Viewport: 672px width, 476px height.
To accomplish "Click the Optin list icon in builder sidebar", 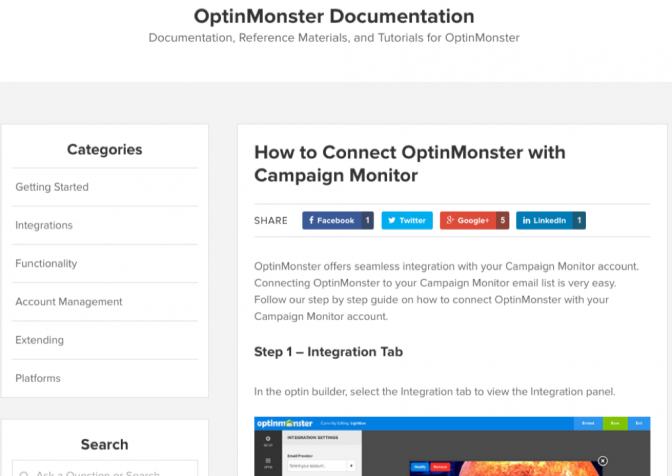I will click(x=268, y=461).
